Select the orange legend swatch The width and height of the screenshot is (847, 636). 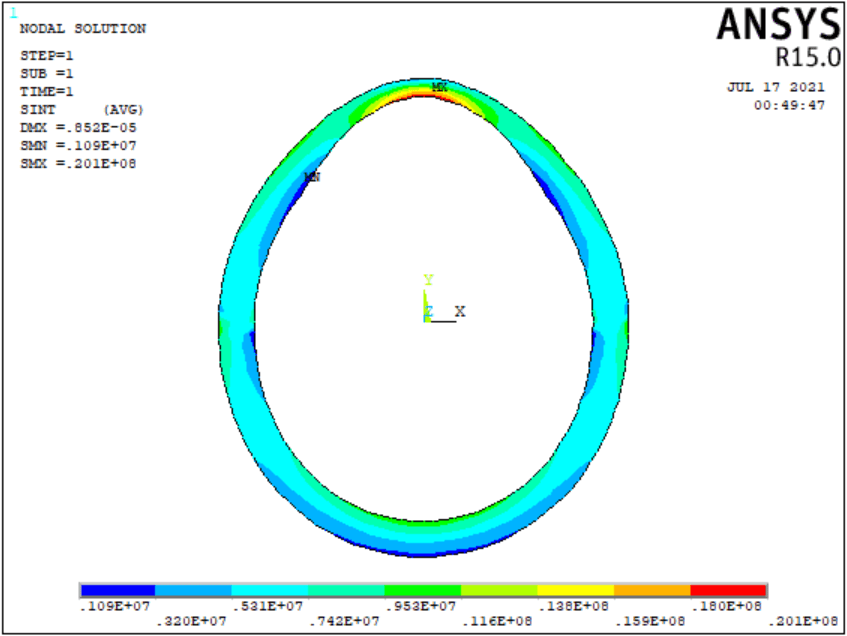coord(652,591)
